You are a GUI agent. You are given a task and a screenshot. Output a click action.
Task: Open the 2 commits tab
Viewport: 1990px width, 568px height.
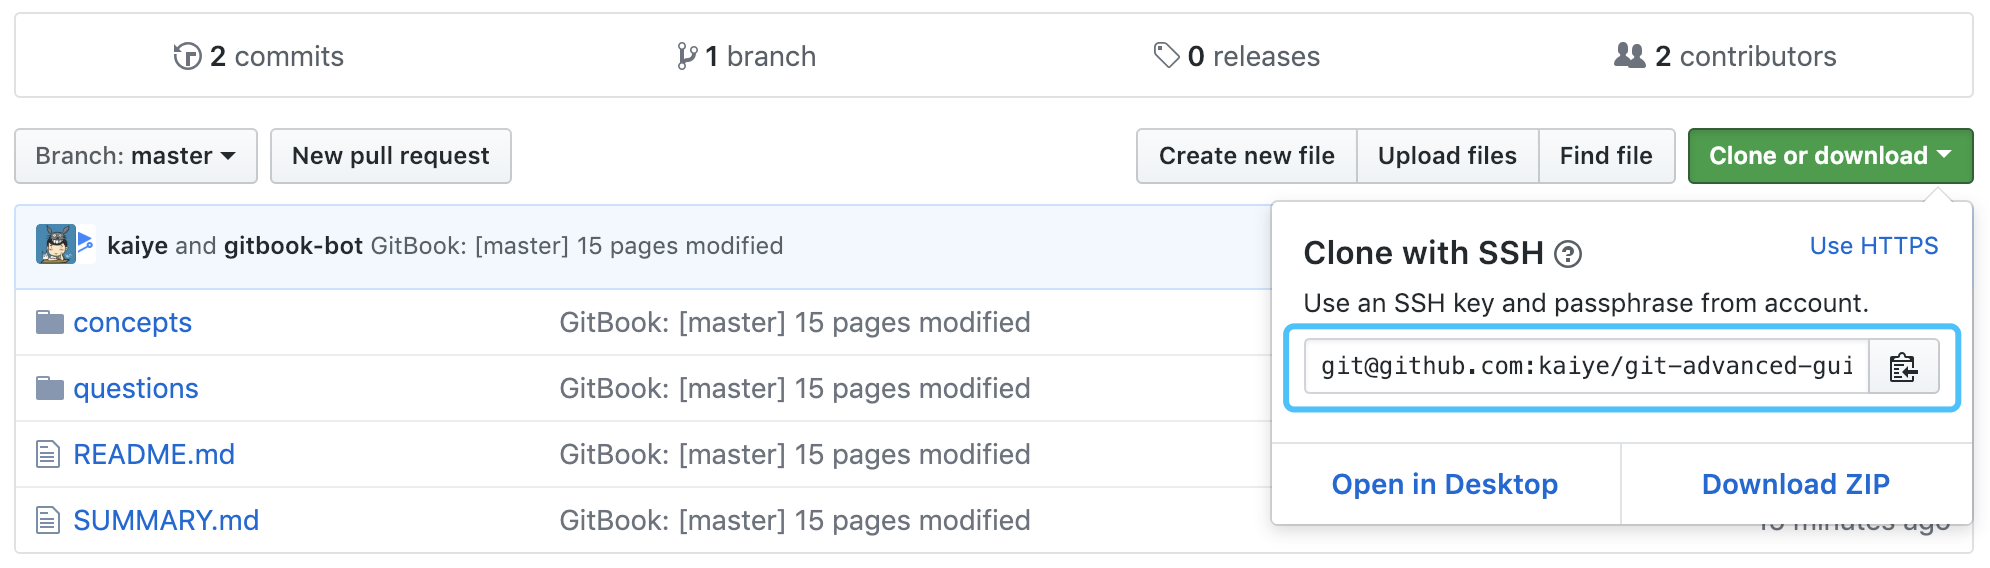[259, 56]
